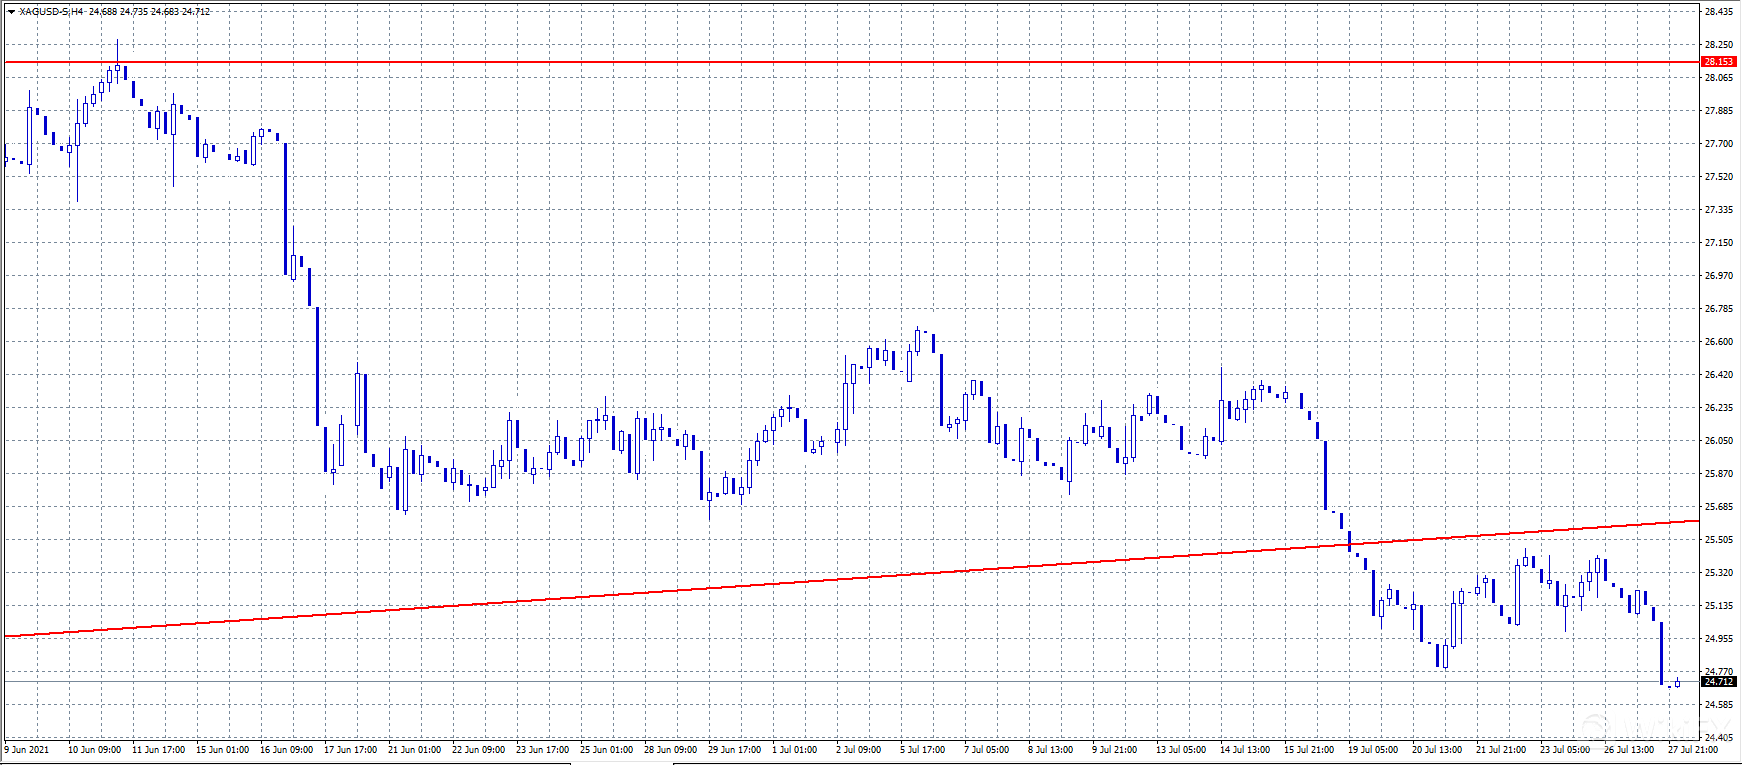The image size is (1742, 765).
Task: Click the latest candle near 24.712
Action: click(1677, 683)
